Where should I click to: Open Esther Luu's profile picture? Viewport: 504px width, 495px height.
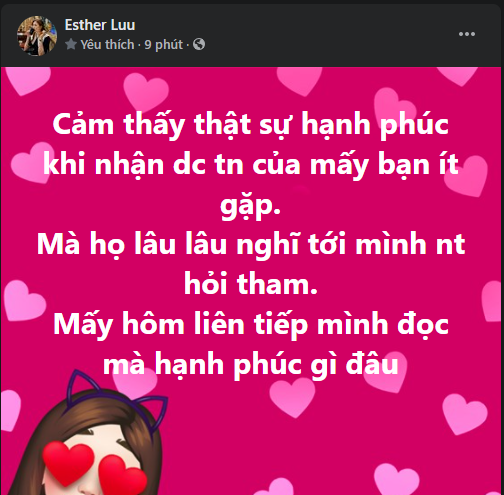pos(37,36)
